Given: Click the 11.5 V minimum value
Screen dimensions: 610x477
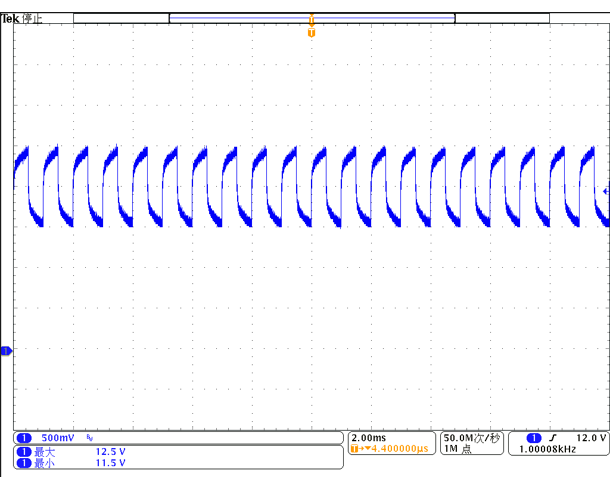Looking at the screenshot, I should (110, 463).
